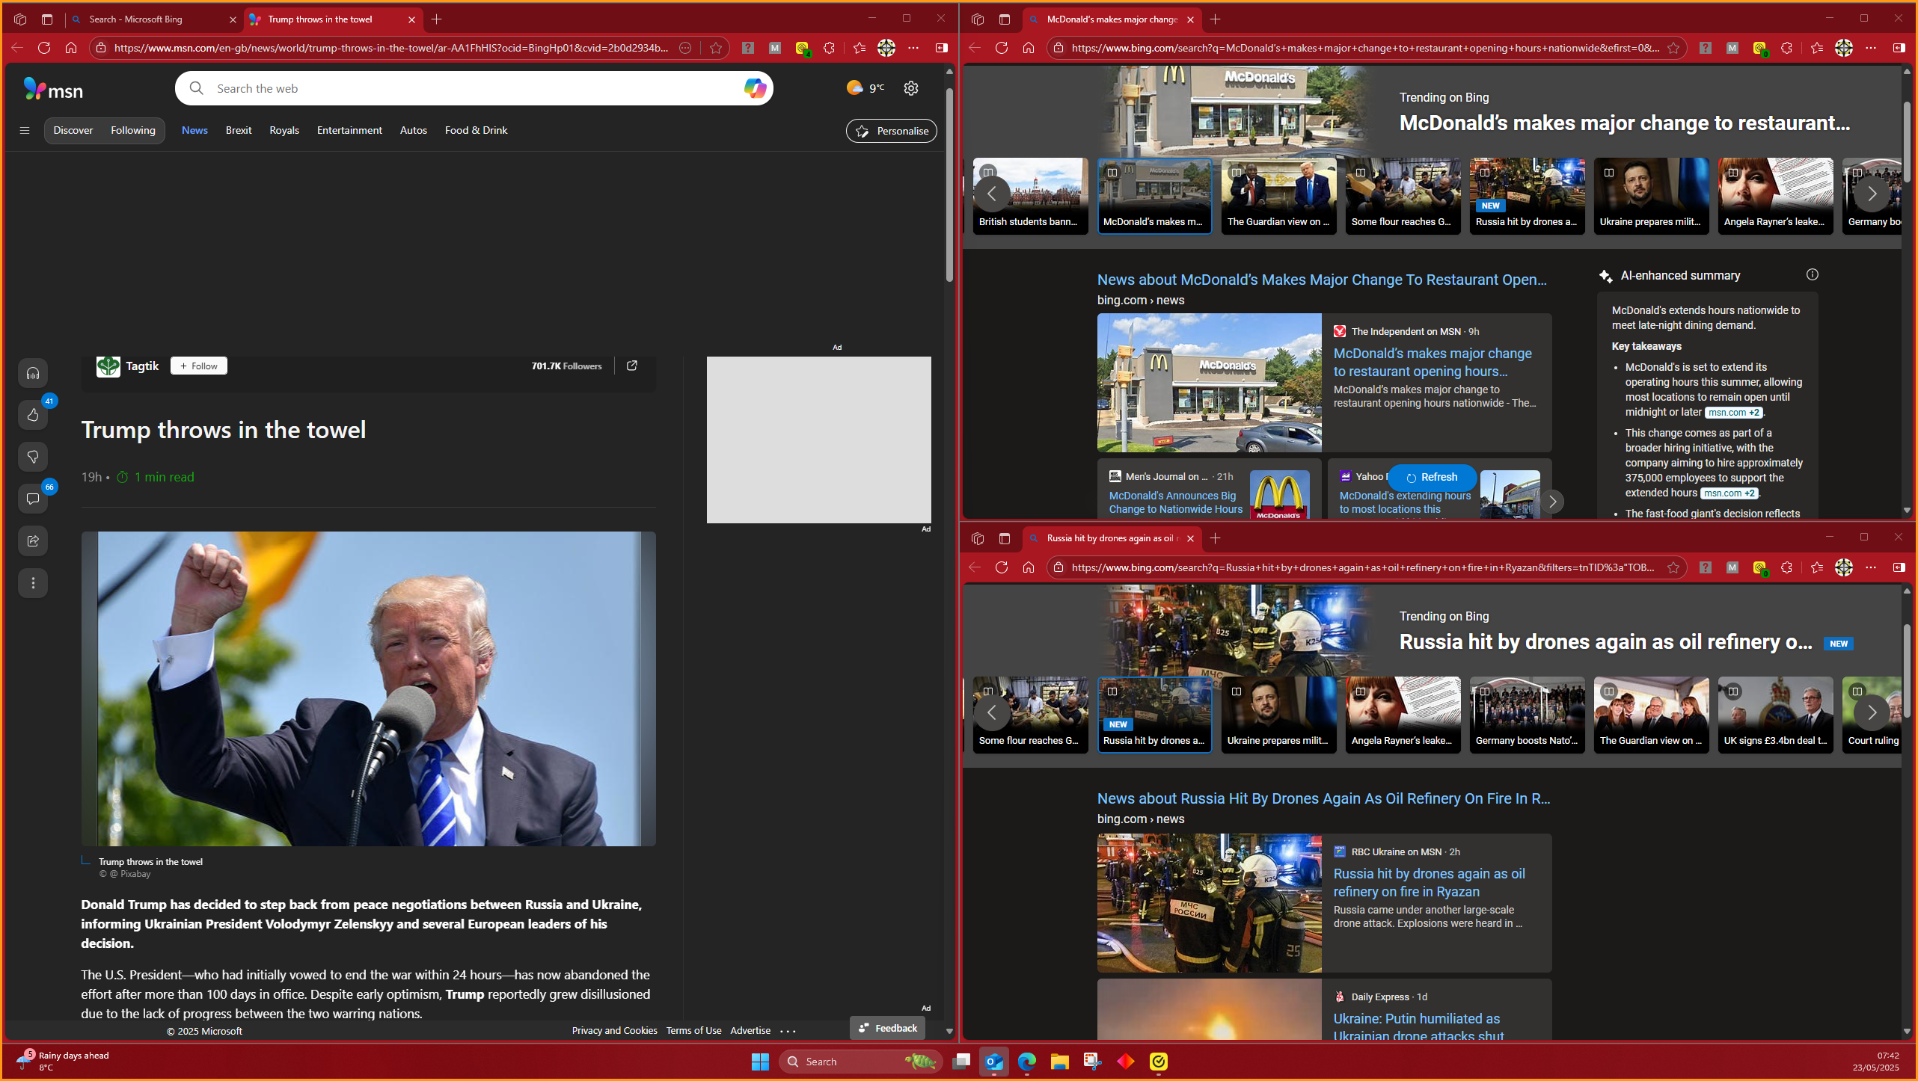Refresh the McDonald's Bing search window
The image size is (1918, 1081).
pyautogui.click(x=1001, y=48)
